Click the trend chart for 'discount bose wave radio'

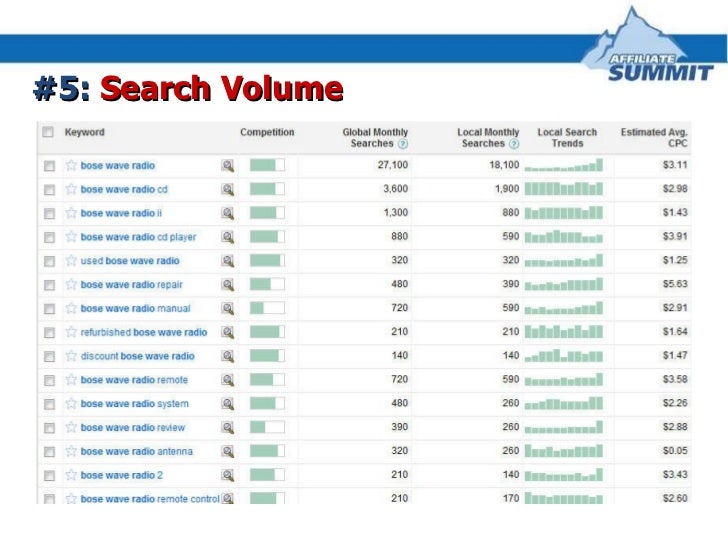coord(564,356)
